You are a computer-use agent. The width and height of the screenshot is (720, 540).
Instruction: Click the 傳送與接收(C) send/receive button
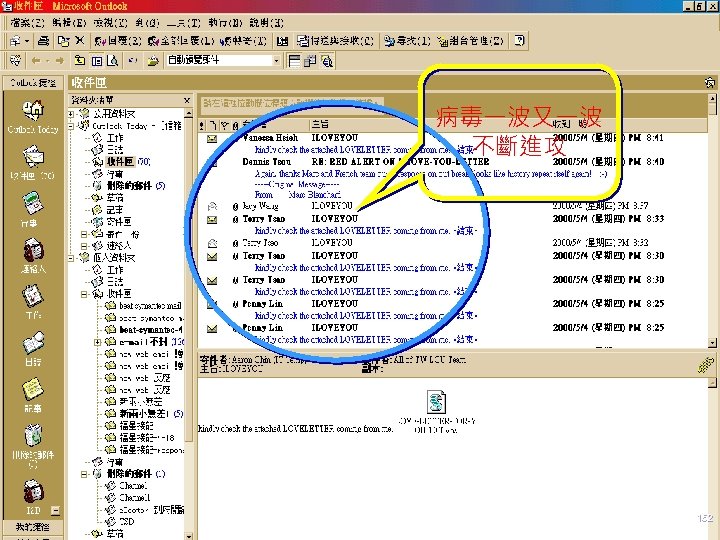(335, 41)
